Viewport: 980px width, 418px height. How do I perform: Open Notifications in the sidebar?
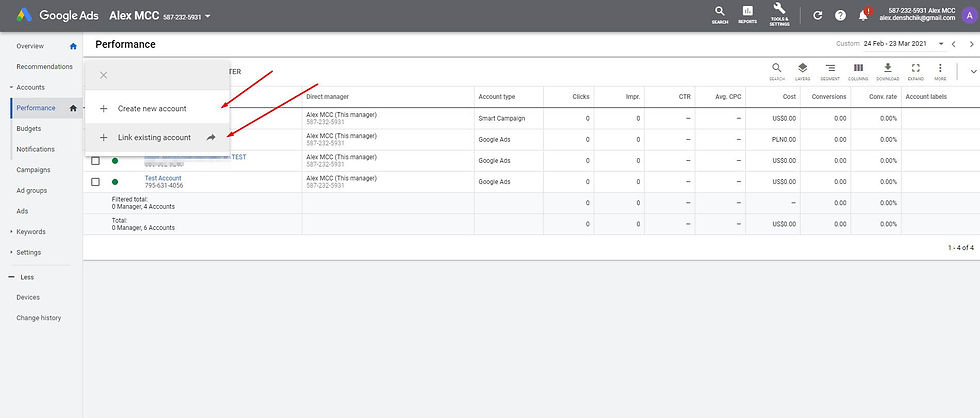click(36, 149)
